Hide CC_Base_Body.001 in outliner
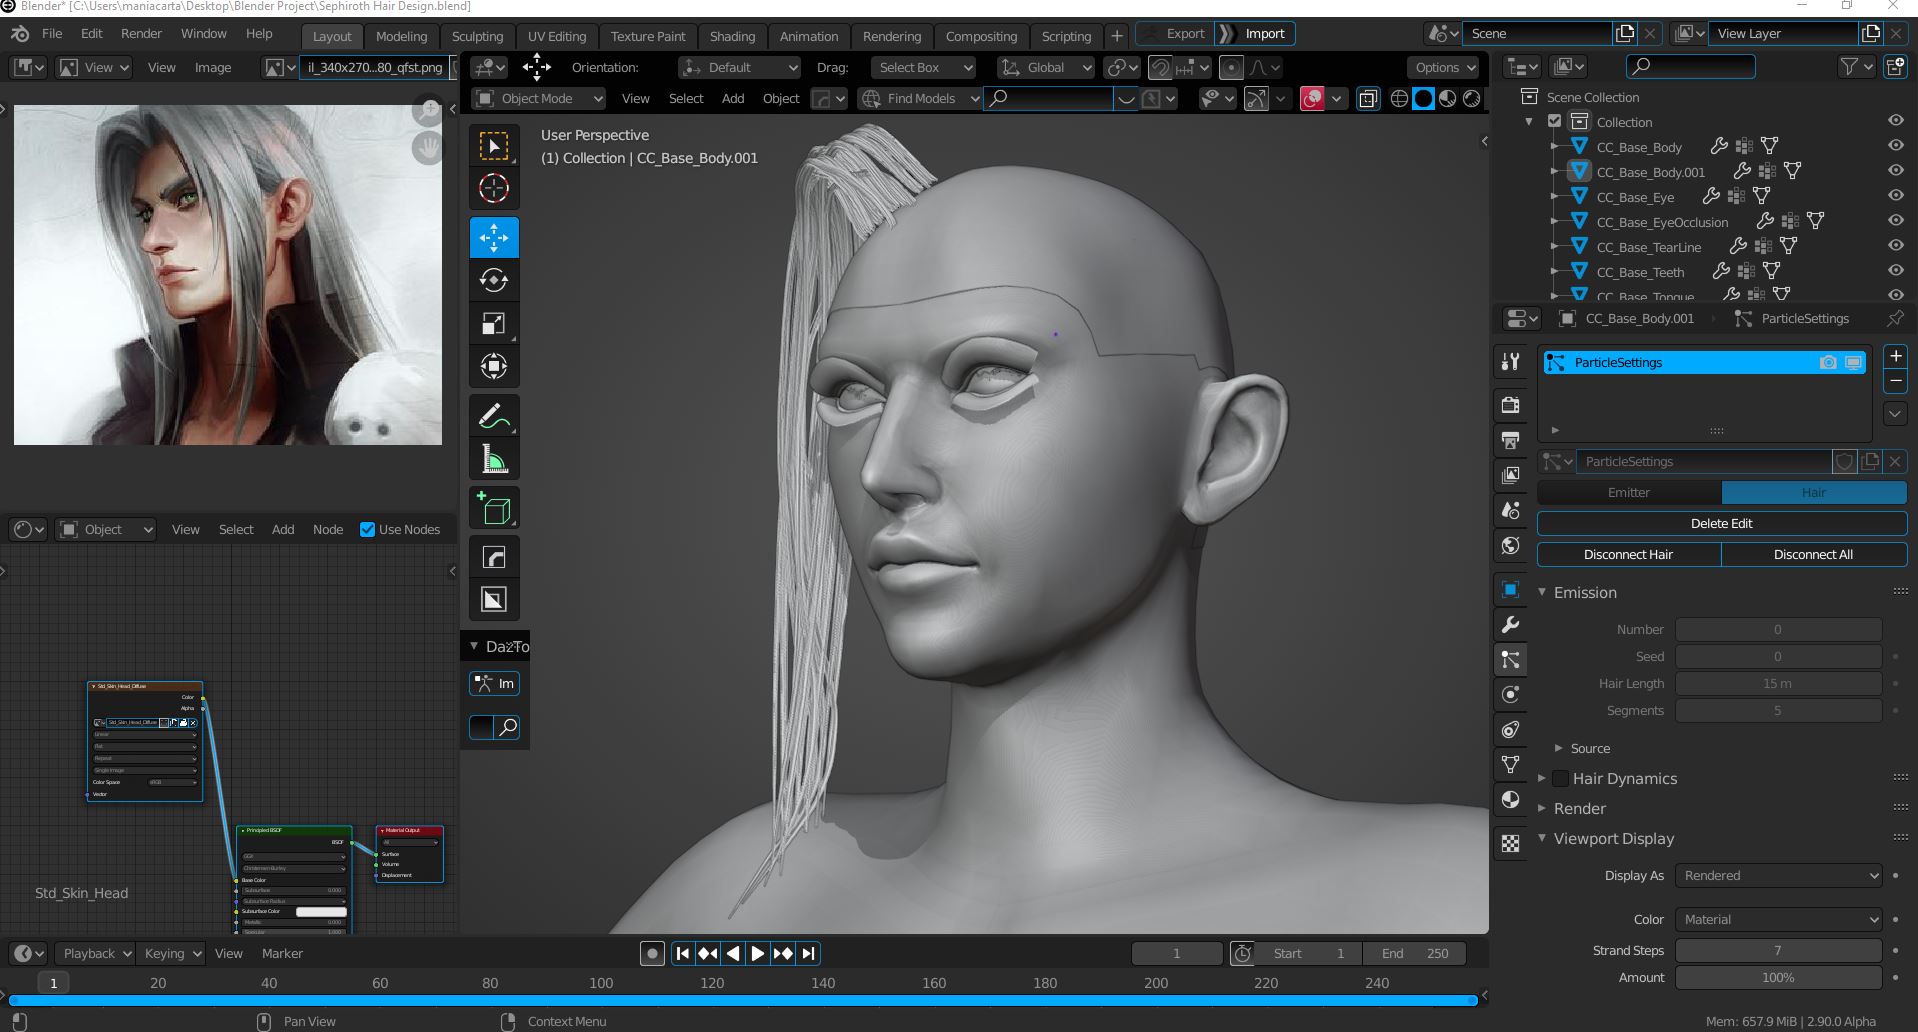 (1895, 171)
